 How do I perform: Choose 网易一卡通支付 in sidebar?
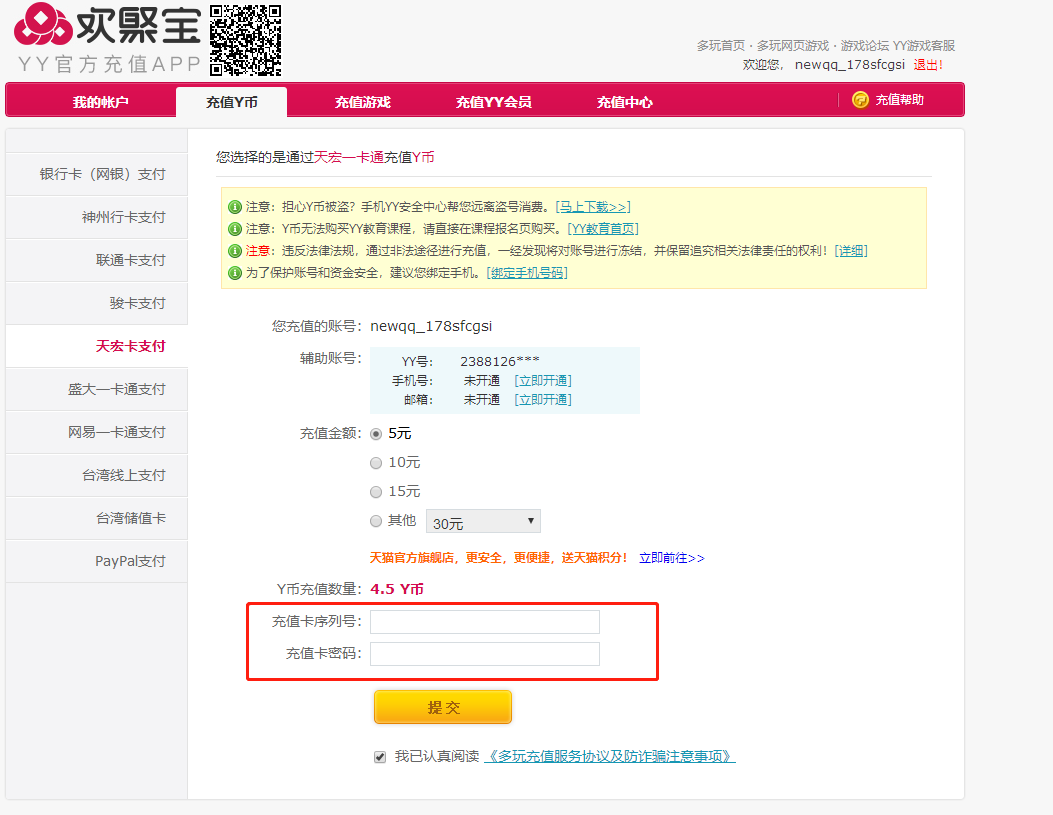point(97,432)
